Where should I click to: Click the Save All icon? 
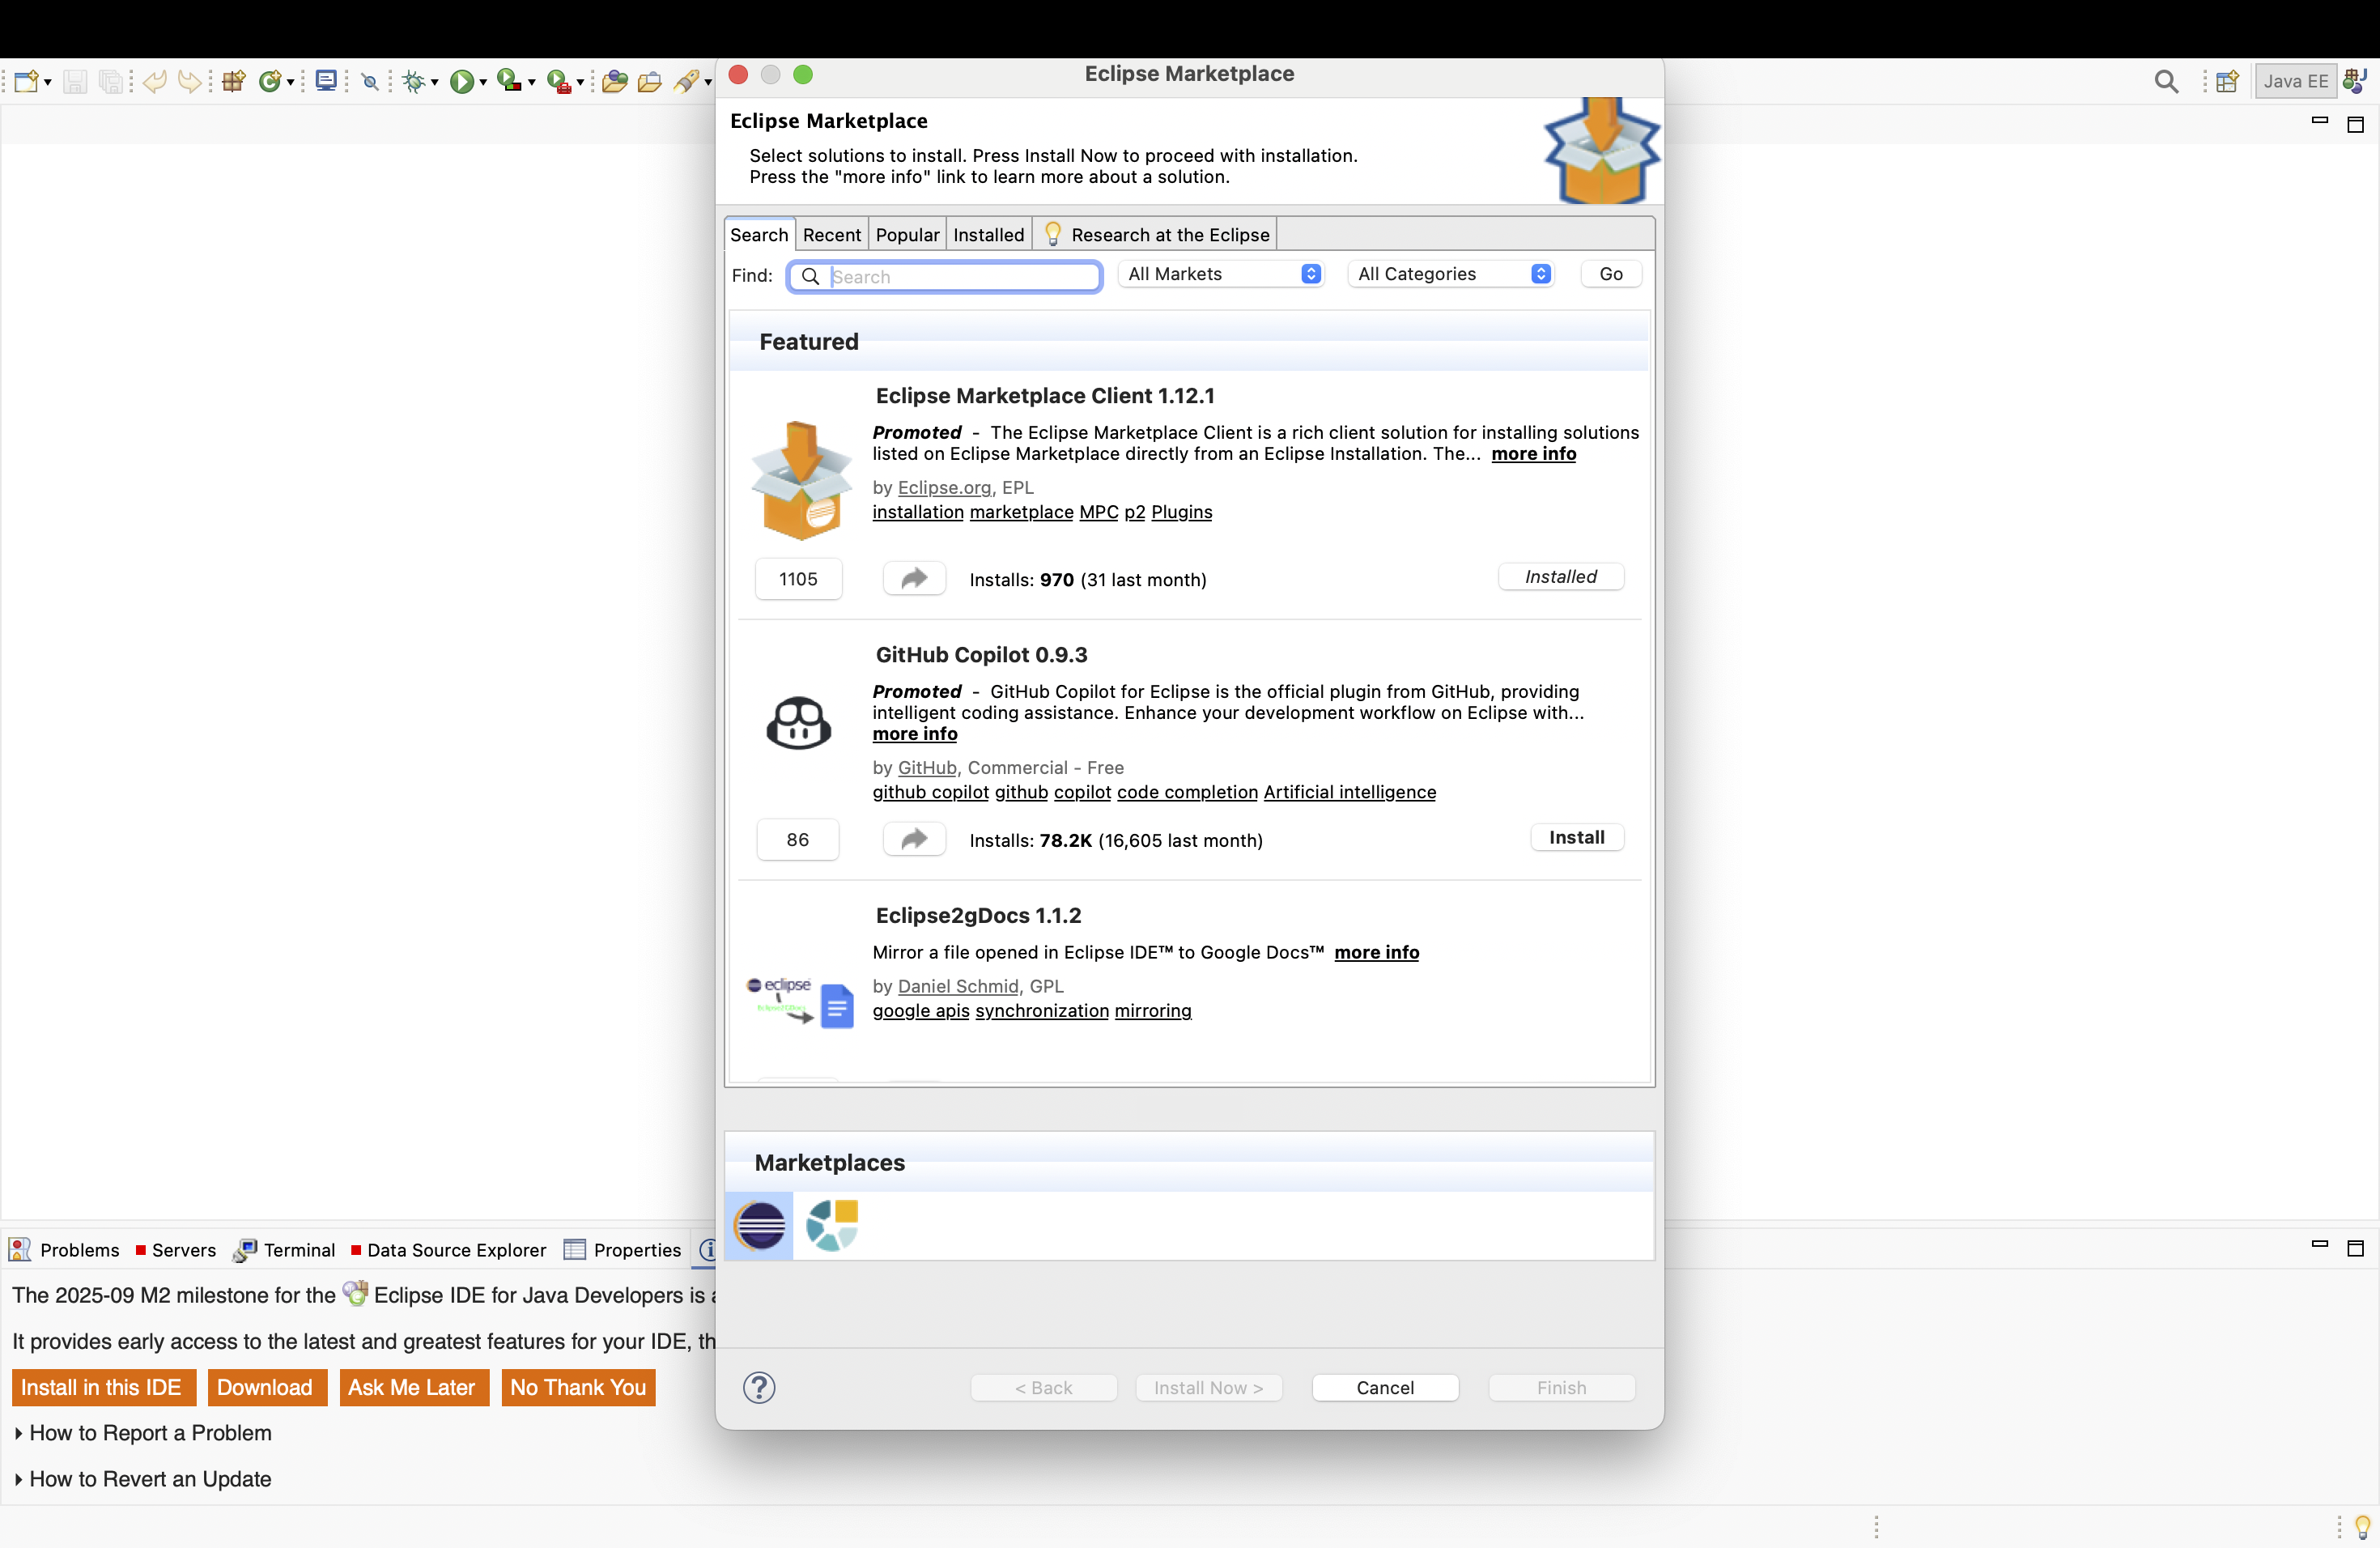tap(111, 81)
